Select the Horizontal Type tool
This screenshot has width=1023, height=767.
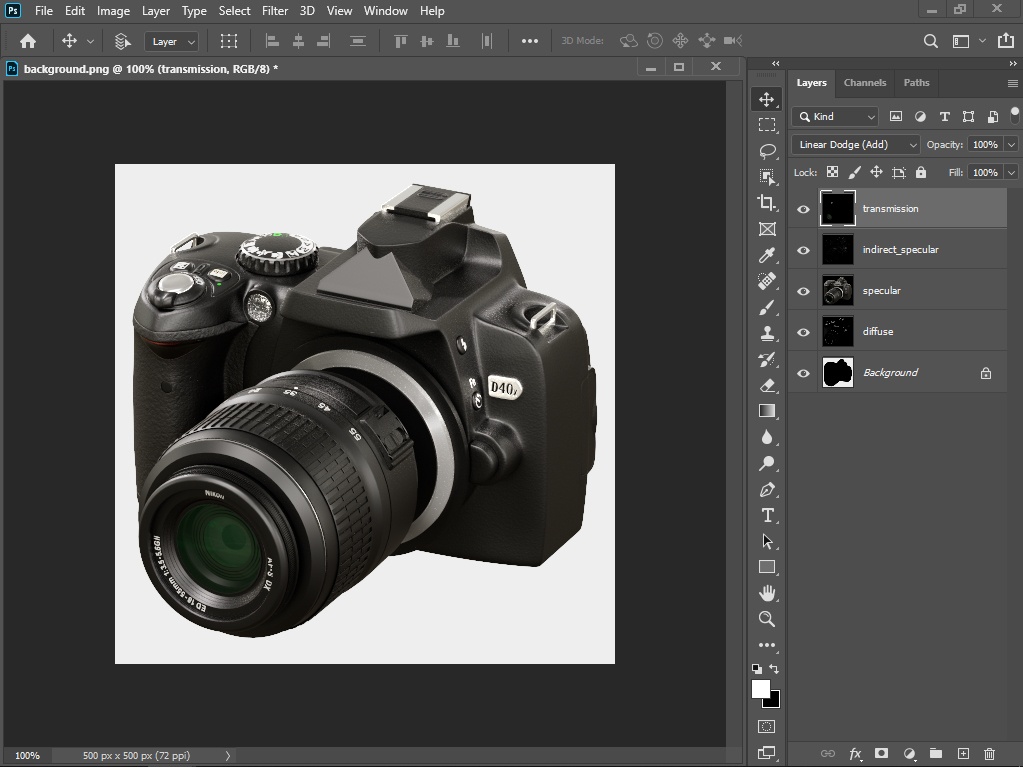pos(767,515)
